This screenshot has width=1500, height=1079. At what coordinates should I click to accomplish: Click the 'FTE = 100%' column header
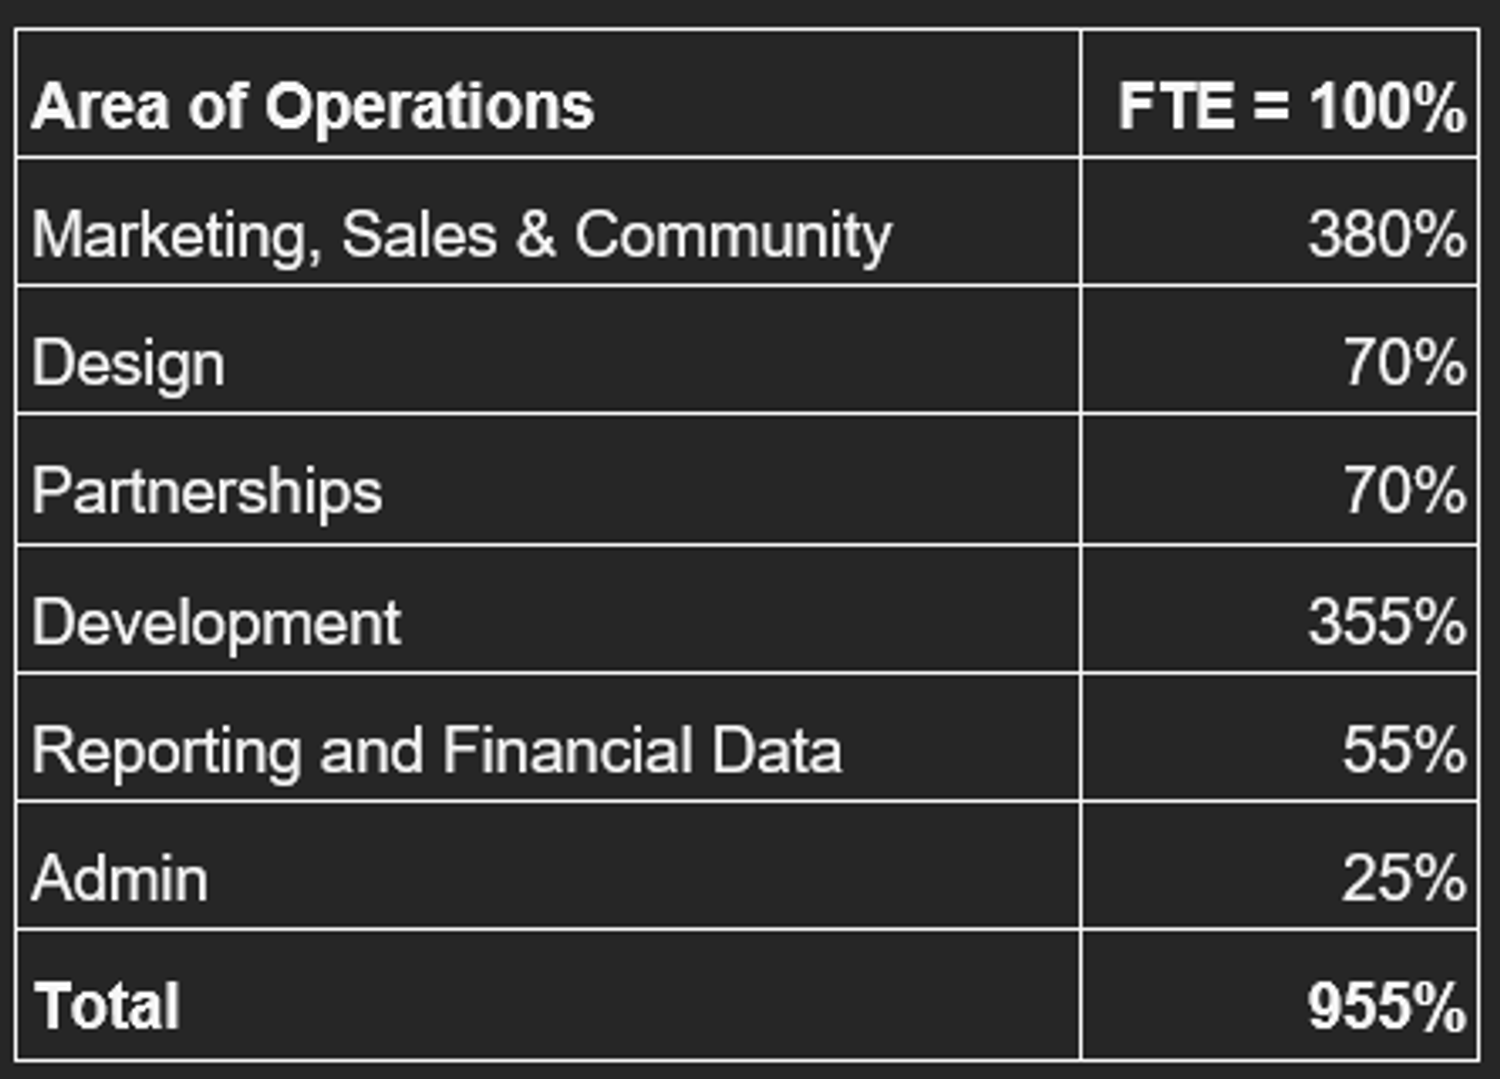pyautogui.click(x=1291, y=106)
